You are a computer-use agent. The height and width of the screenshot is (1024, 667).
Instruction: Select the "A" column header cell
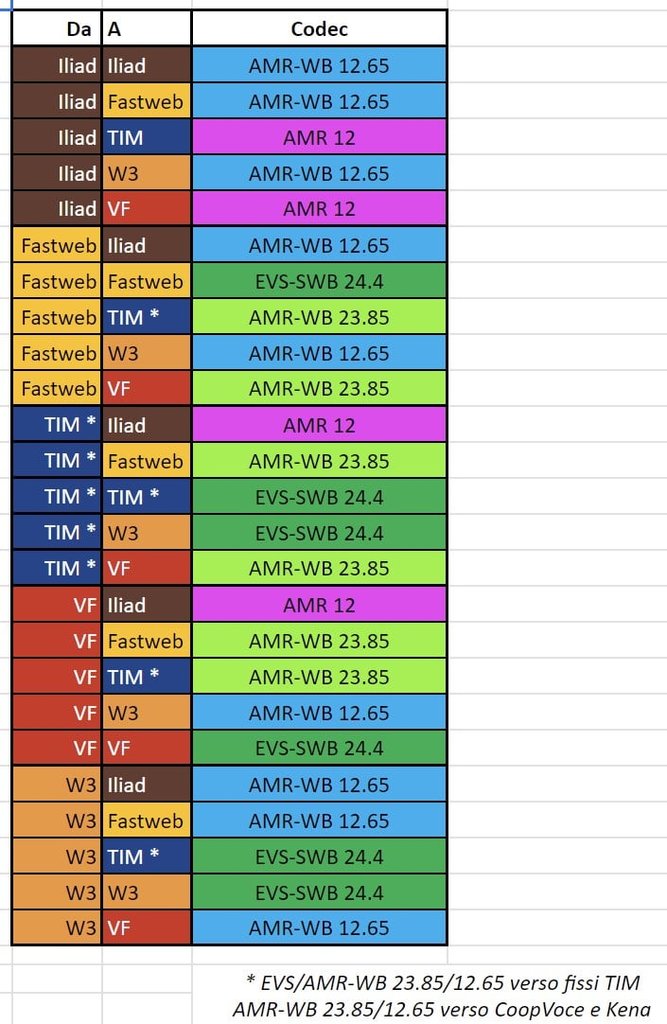click(146, 29)
